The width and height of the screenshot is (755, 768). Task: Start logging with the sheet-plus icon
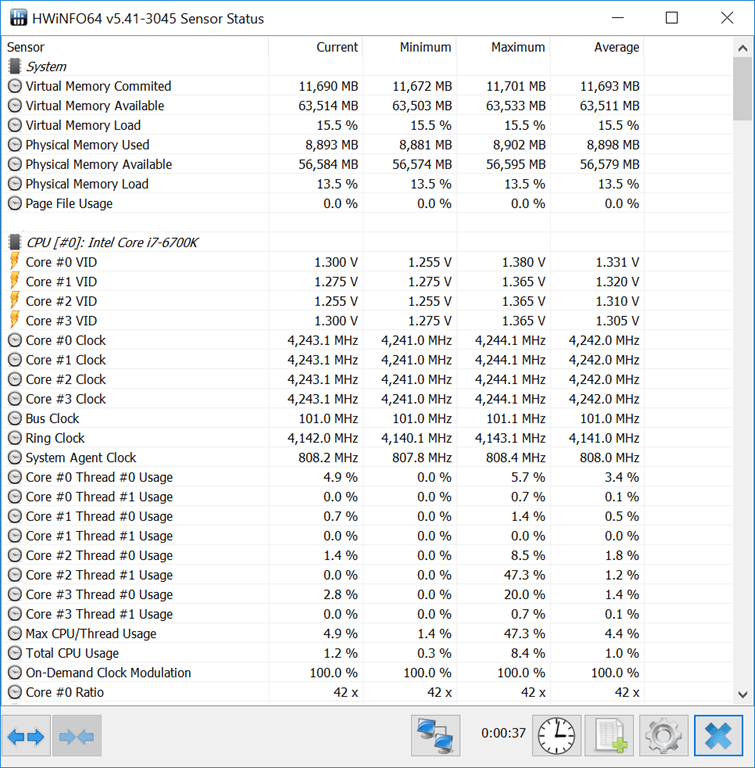(609, 736)
